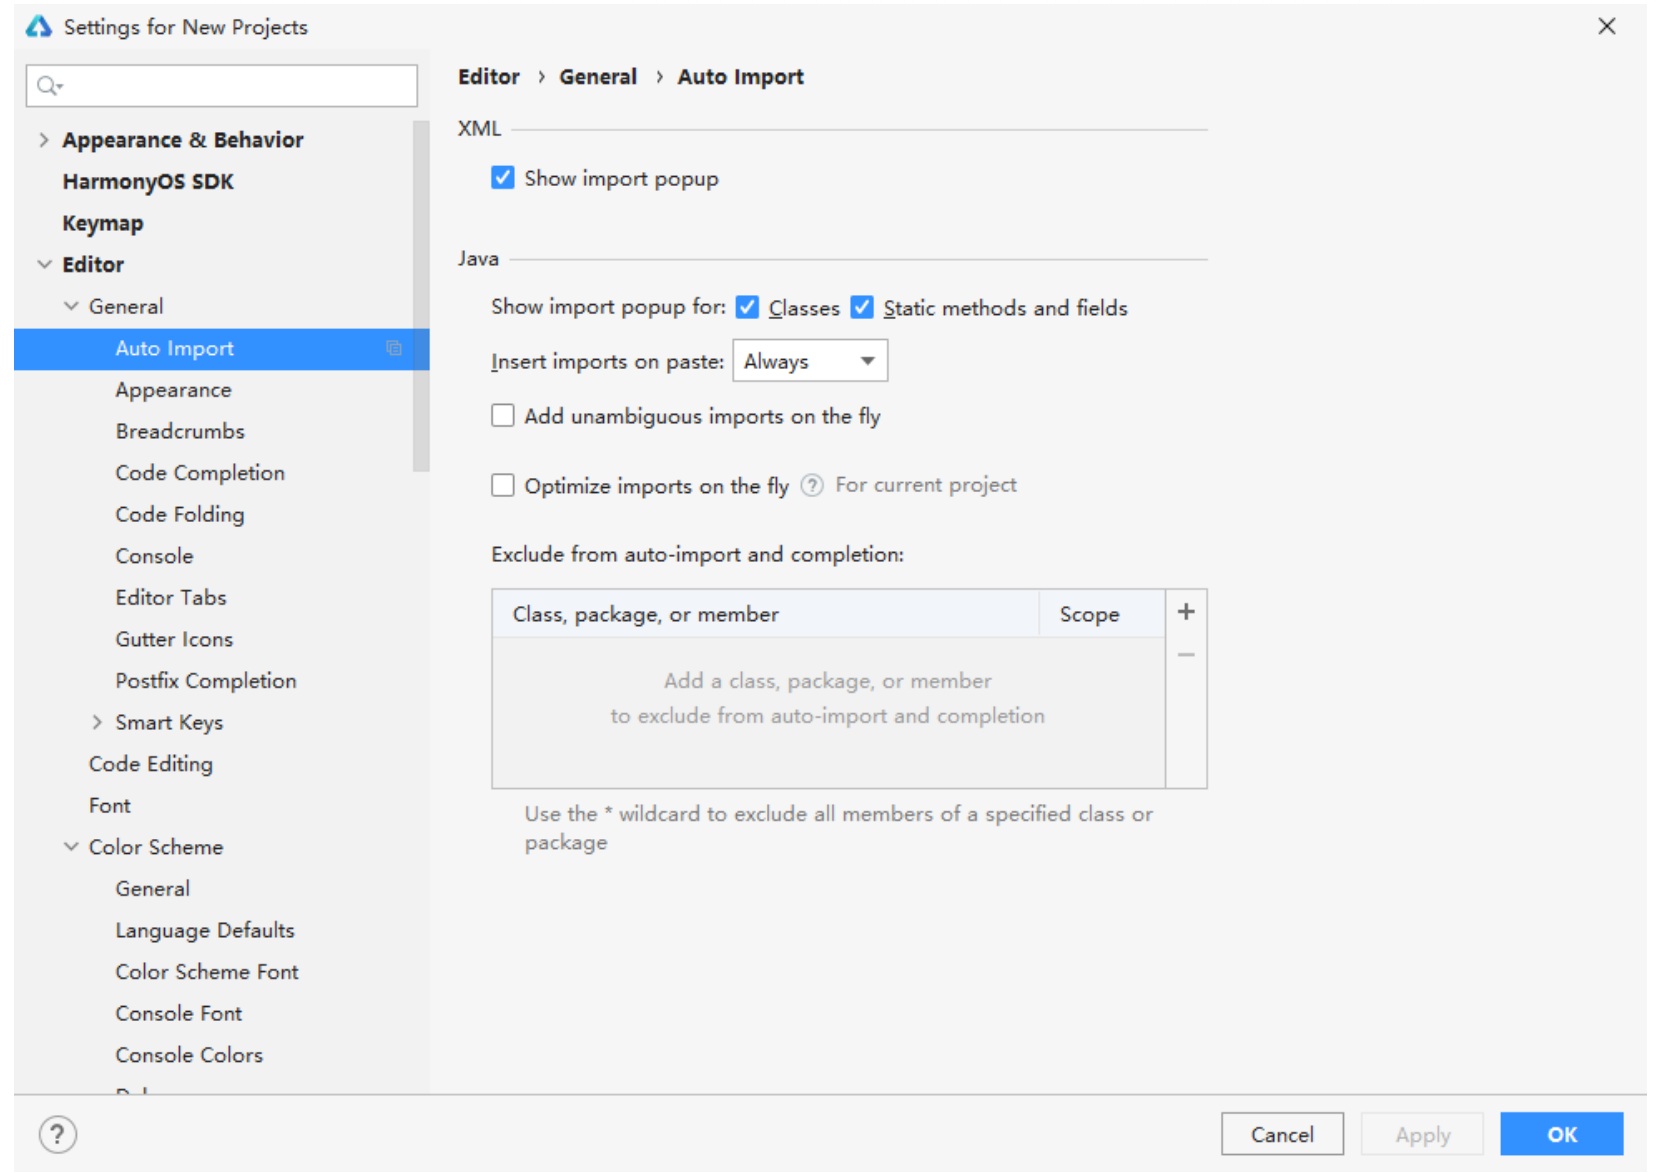
Task: Collapse the Color Scheme node
Action: point(71,847)
